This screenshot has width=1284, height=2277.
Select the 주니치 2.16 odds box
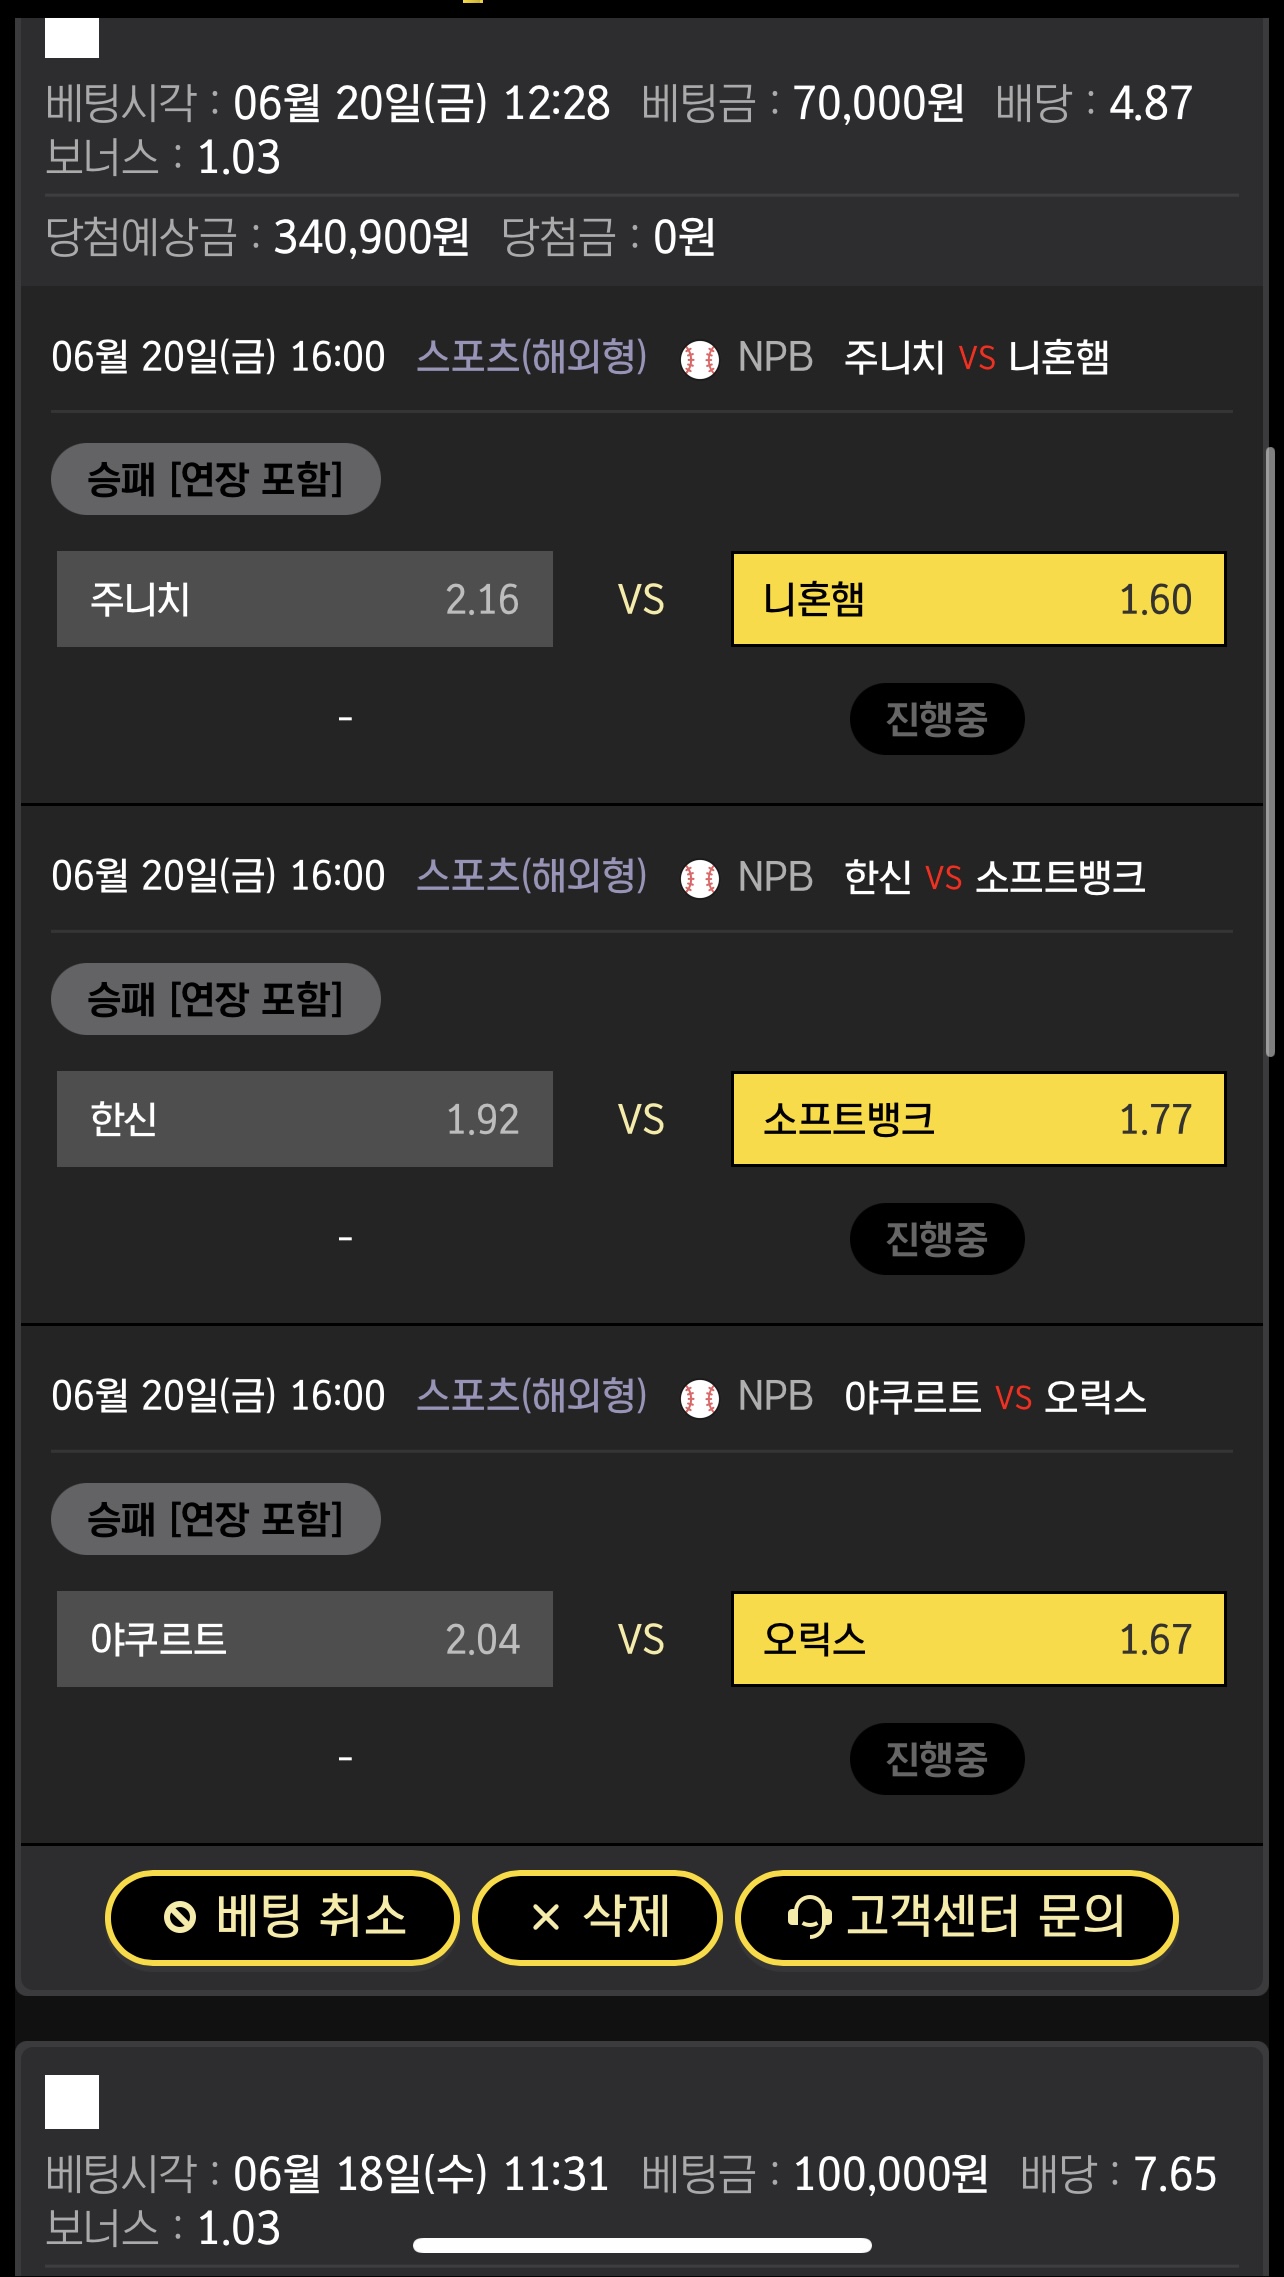click(305, 599)
